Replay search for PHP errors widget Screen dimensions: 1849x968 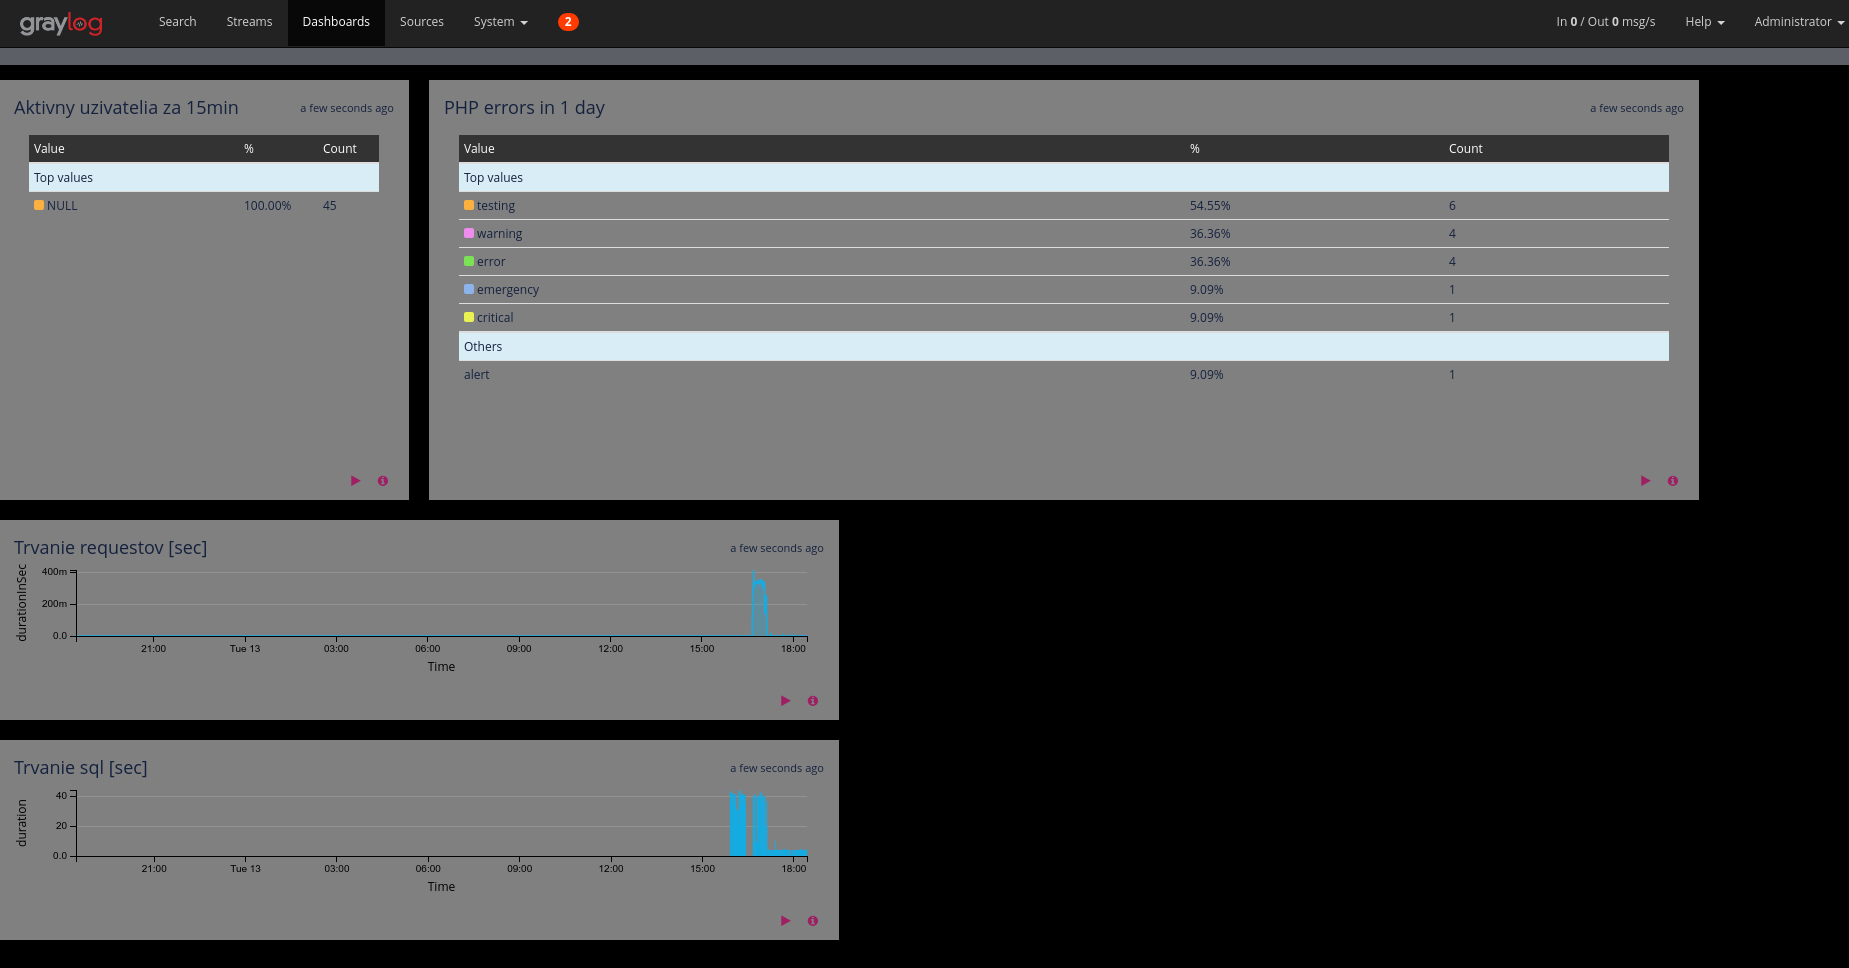(x=1645, y=480)
